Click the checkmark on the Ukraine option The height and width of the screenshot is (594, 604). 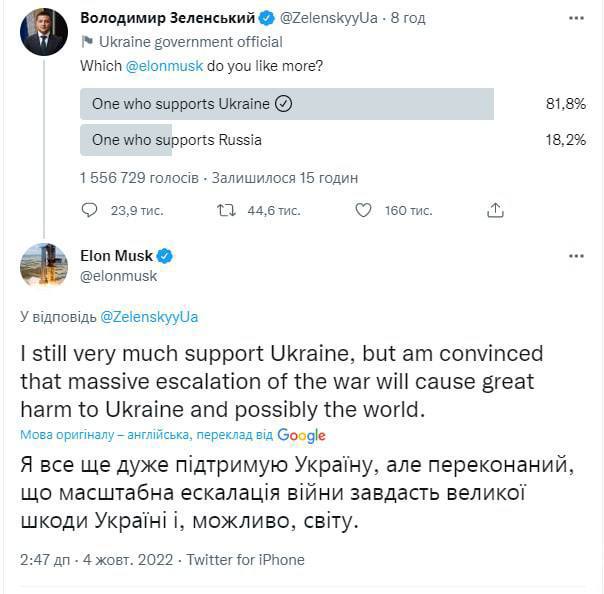[282, 104]
